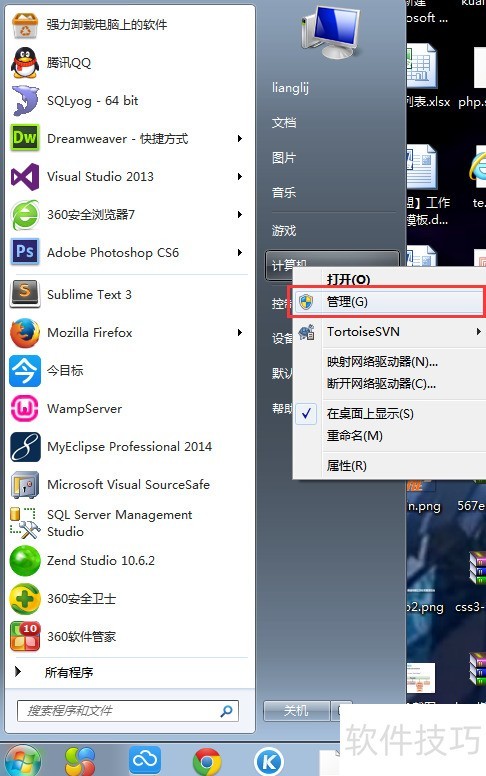Open 360软件管家 icon
486x776 pixels.
coord(25,636)
